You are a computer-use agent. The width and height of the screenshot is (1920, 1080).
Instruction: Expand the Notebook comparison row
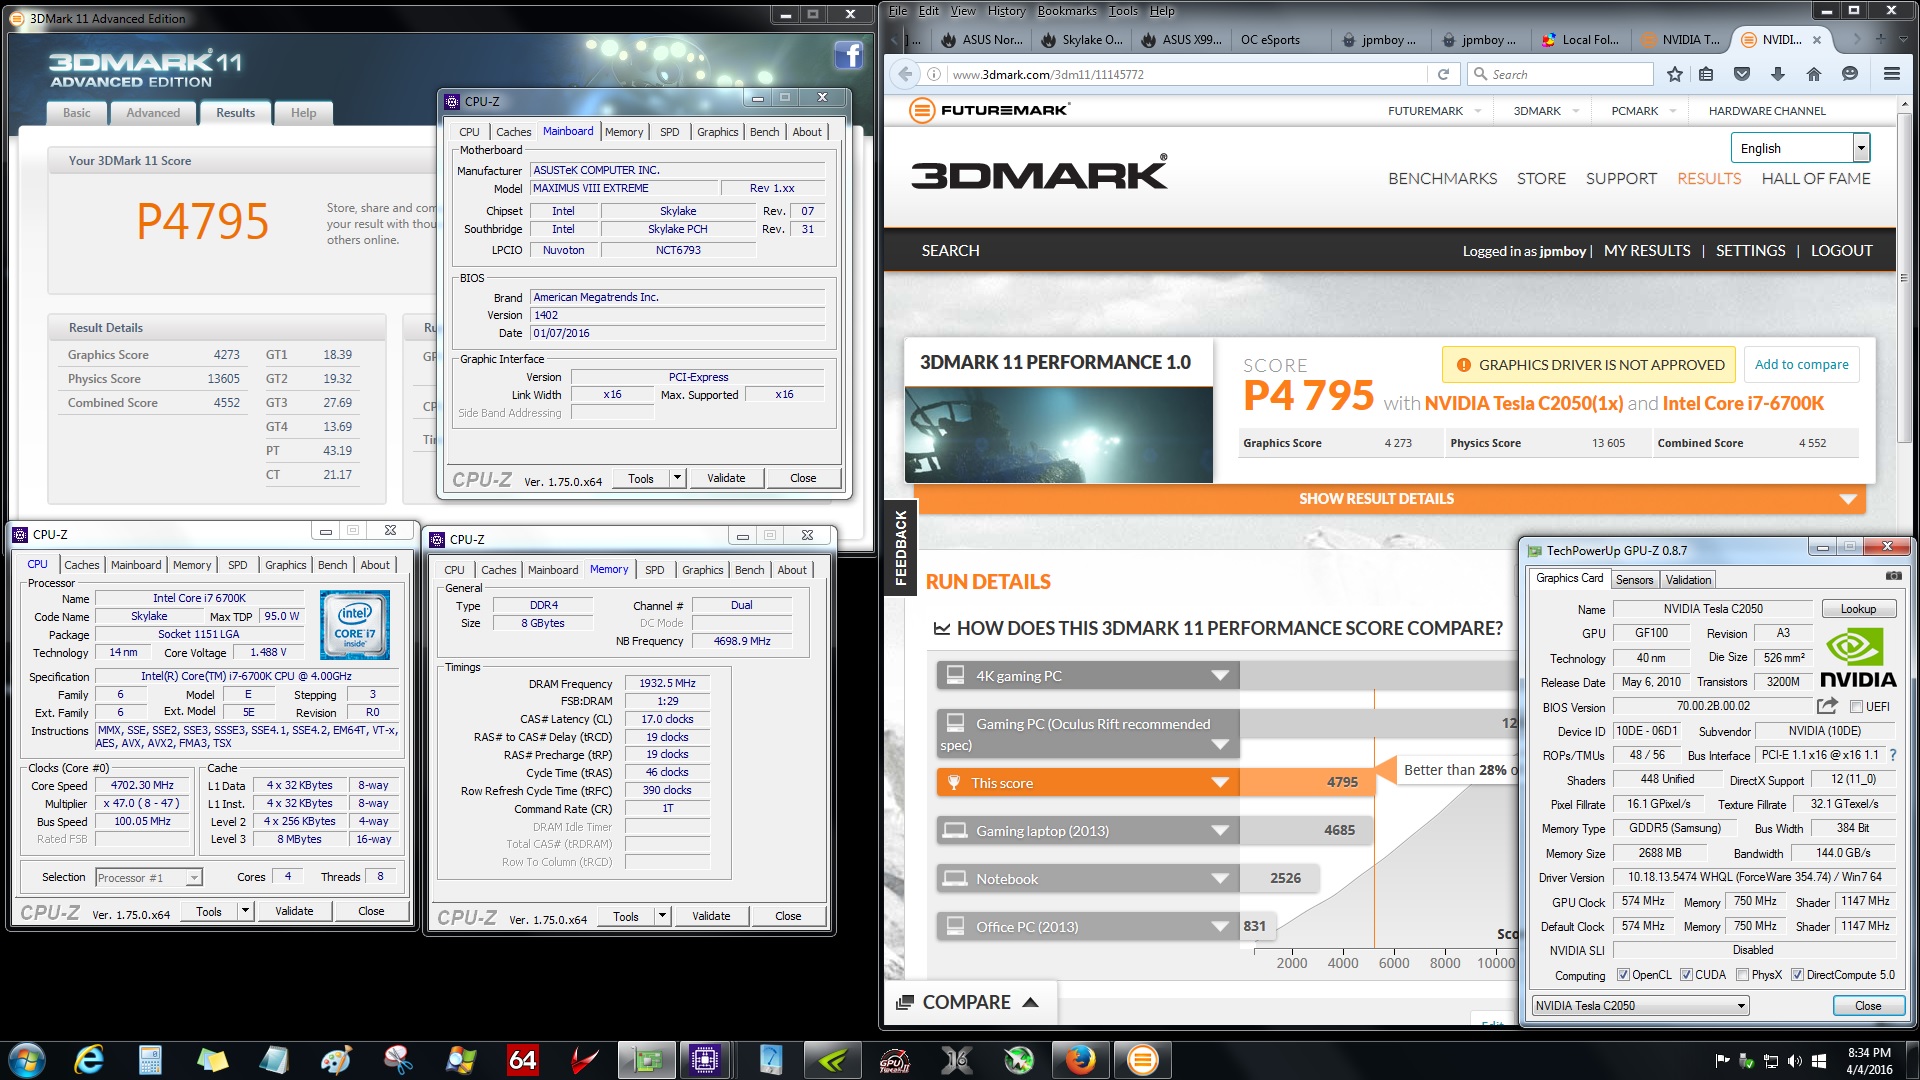(1087, 878)
